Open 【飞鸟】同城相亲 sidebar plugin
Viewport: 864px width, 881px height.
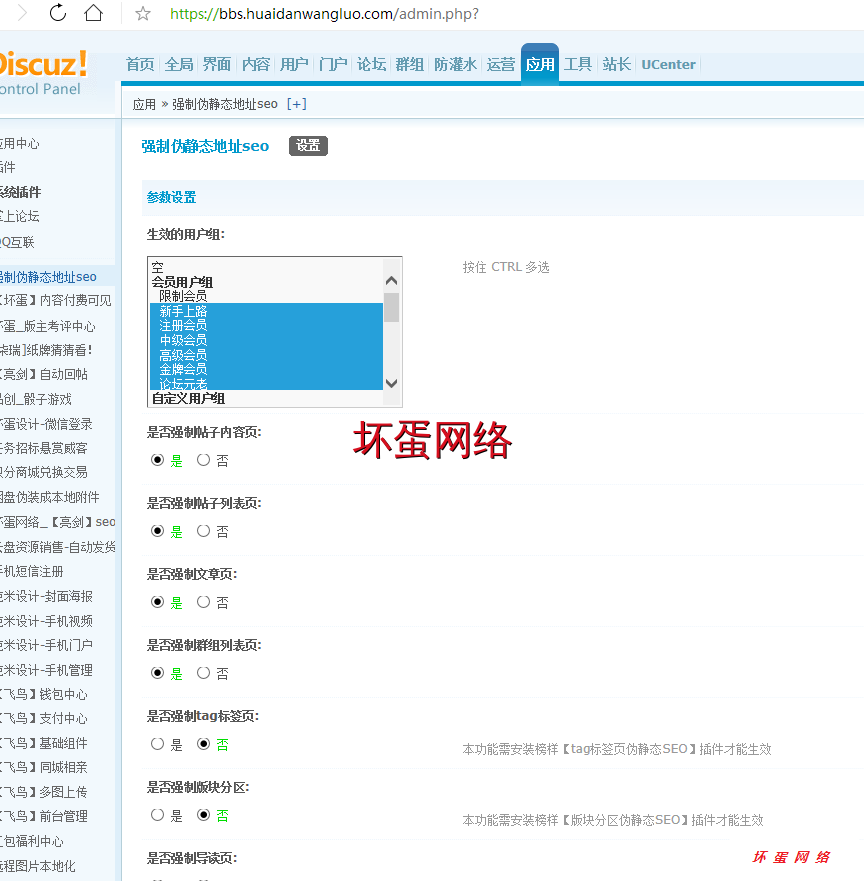44,768
